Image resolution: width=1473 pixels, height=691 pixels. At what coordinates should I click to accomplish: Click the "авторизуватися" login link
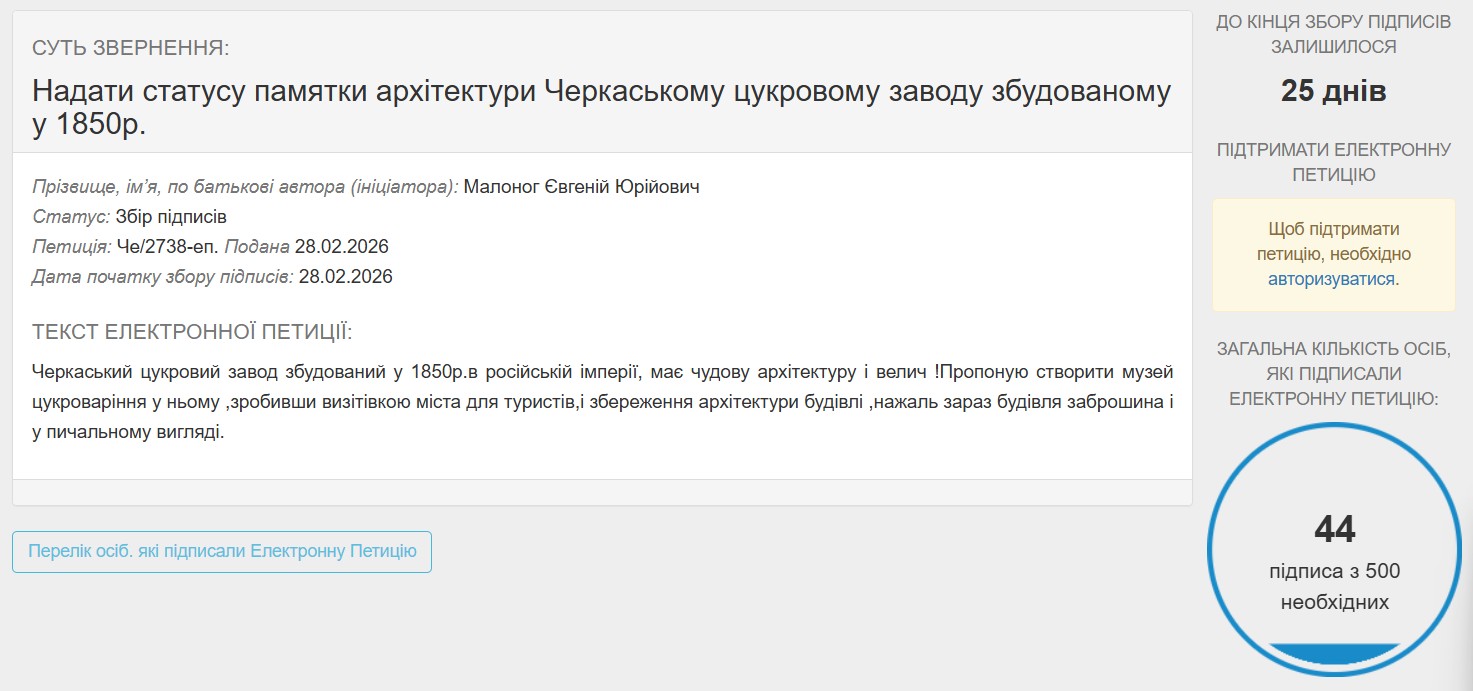click(x=1331, y=279)
